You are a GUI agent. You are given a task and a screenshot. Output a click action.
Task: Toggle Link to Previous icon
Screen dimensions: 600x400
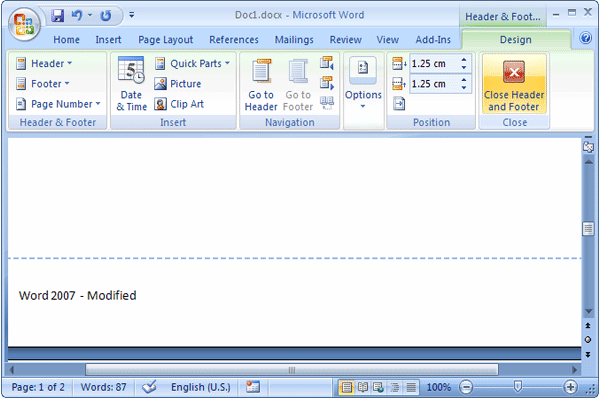[327, 103]
